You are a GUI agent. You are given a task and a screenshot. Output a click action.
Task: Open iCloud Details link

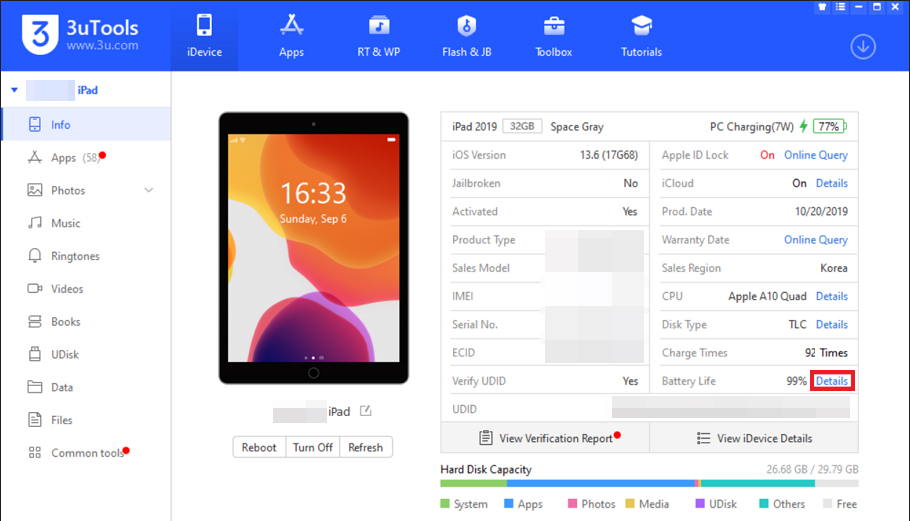point(832,183)
